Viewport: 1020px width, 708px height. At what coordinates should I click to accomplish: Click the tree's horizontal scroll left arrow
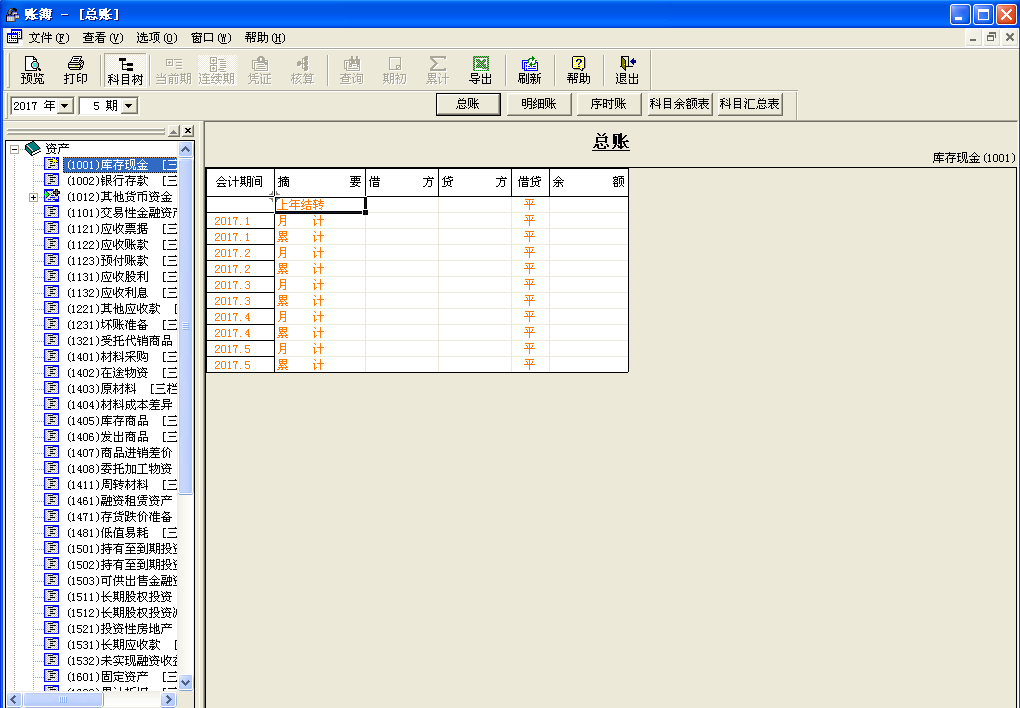click(14, 700)
